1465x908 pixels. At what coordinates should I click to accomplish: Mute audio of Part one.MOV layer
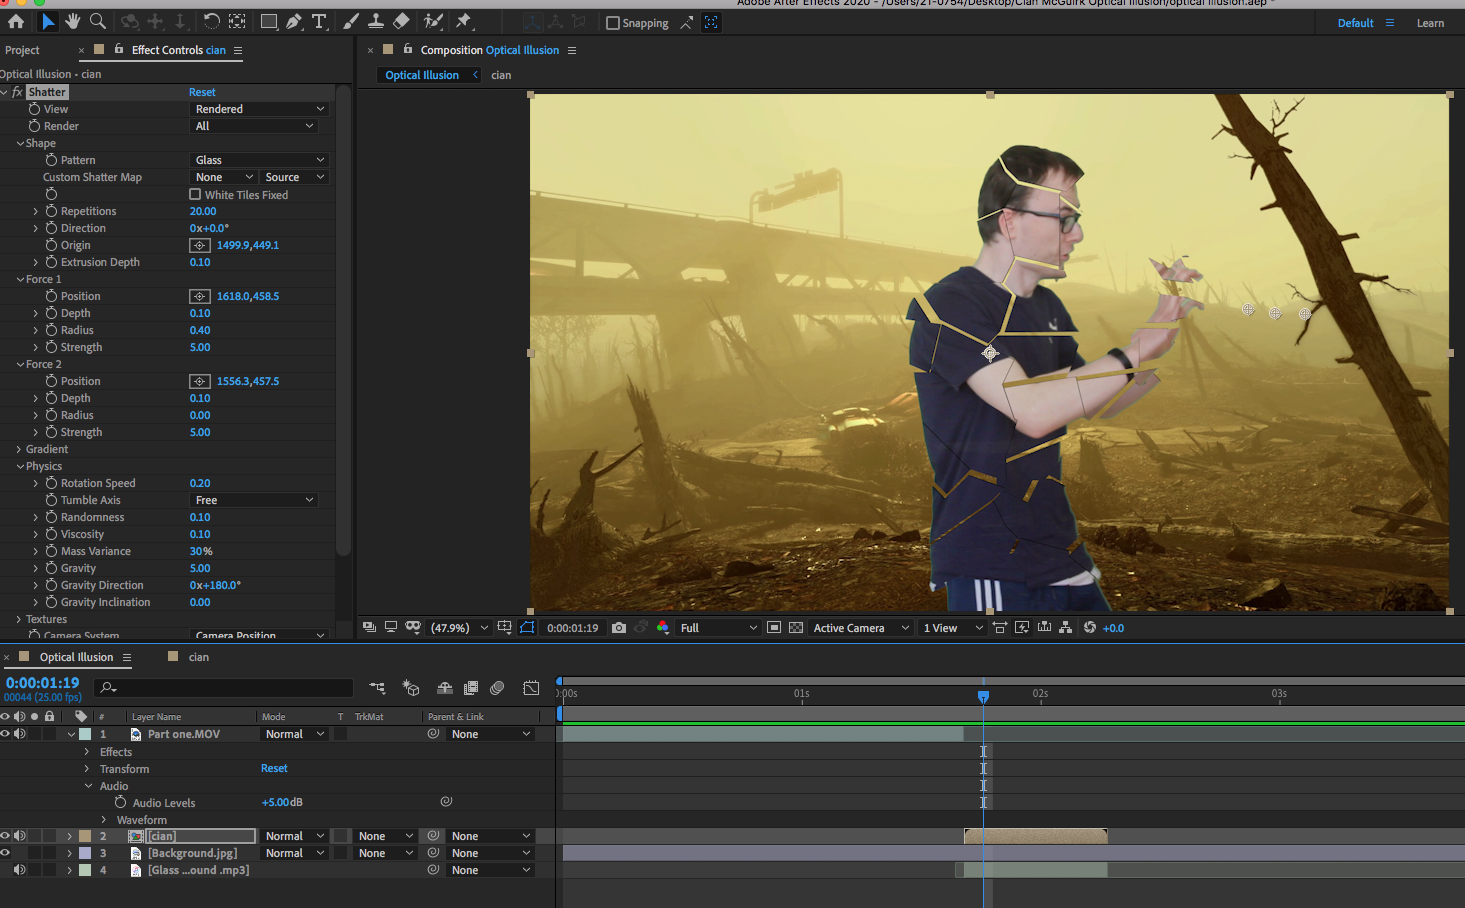20,734
